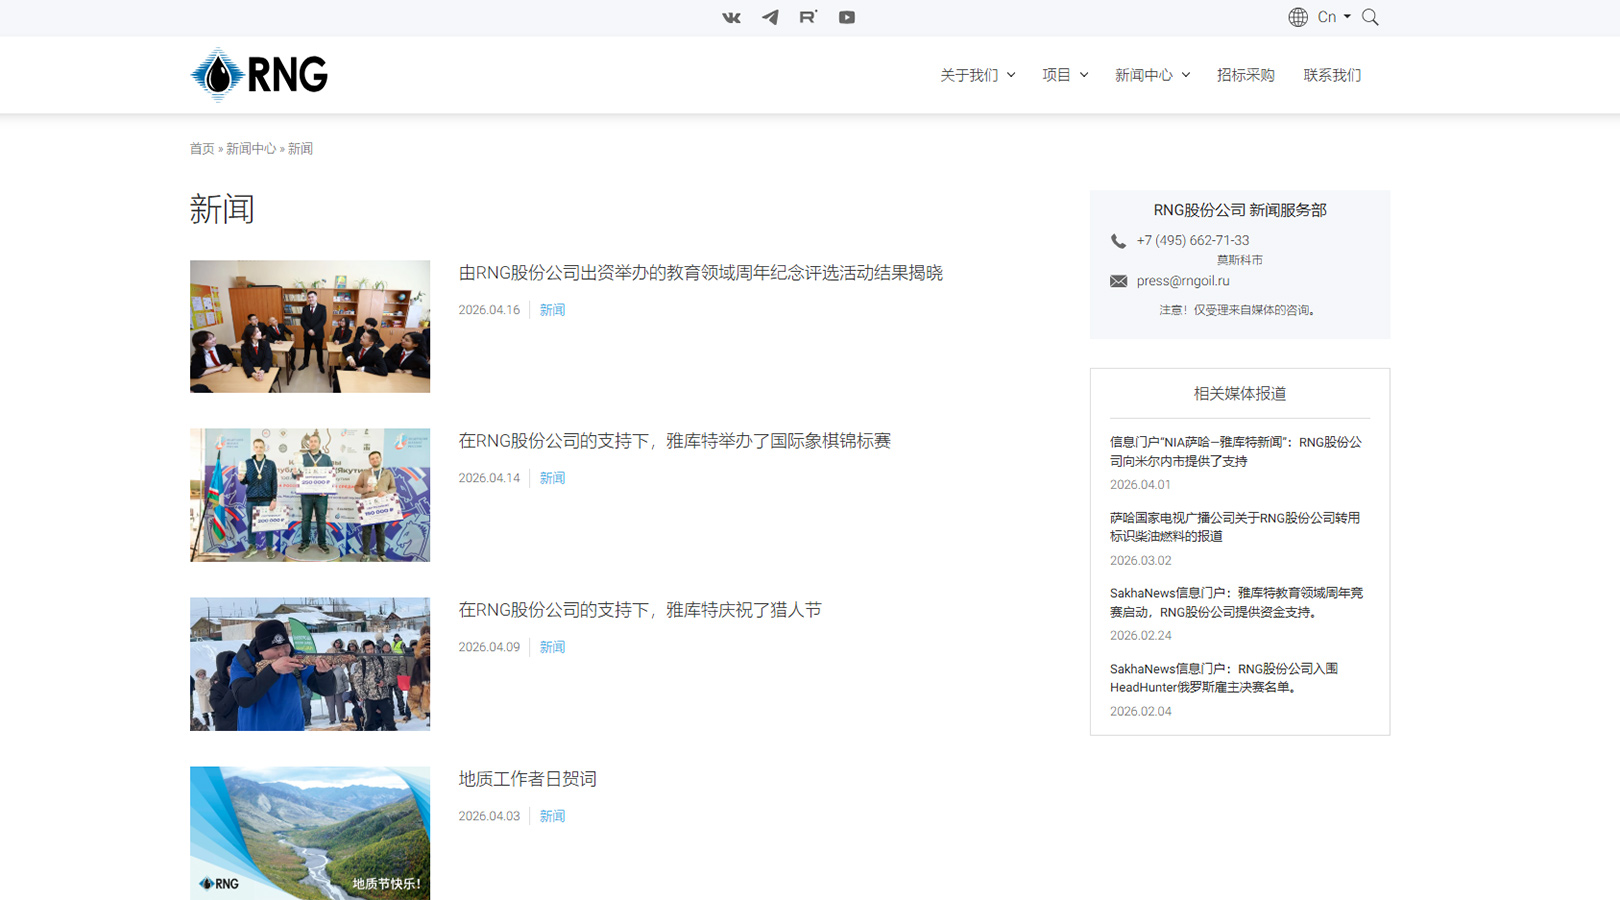The width and height of the screenshot is (1620, 900).
Task: Open the 联系我们 menu item
Action: (1332, 75)
